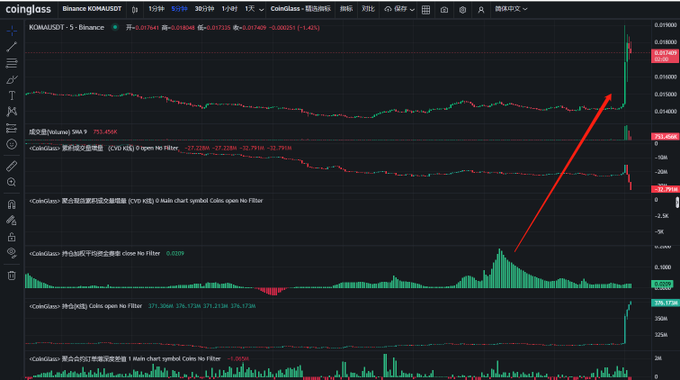The height and width of the screenshot is (380, 680).
Task: Select the order book depth delta indicator label
Action: click(x=125, y=358)
